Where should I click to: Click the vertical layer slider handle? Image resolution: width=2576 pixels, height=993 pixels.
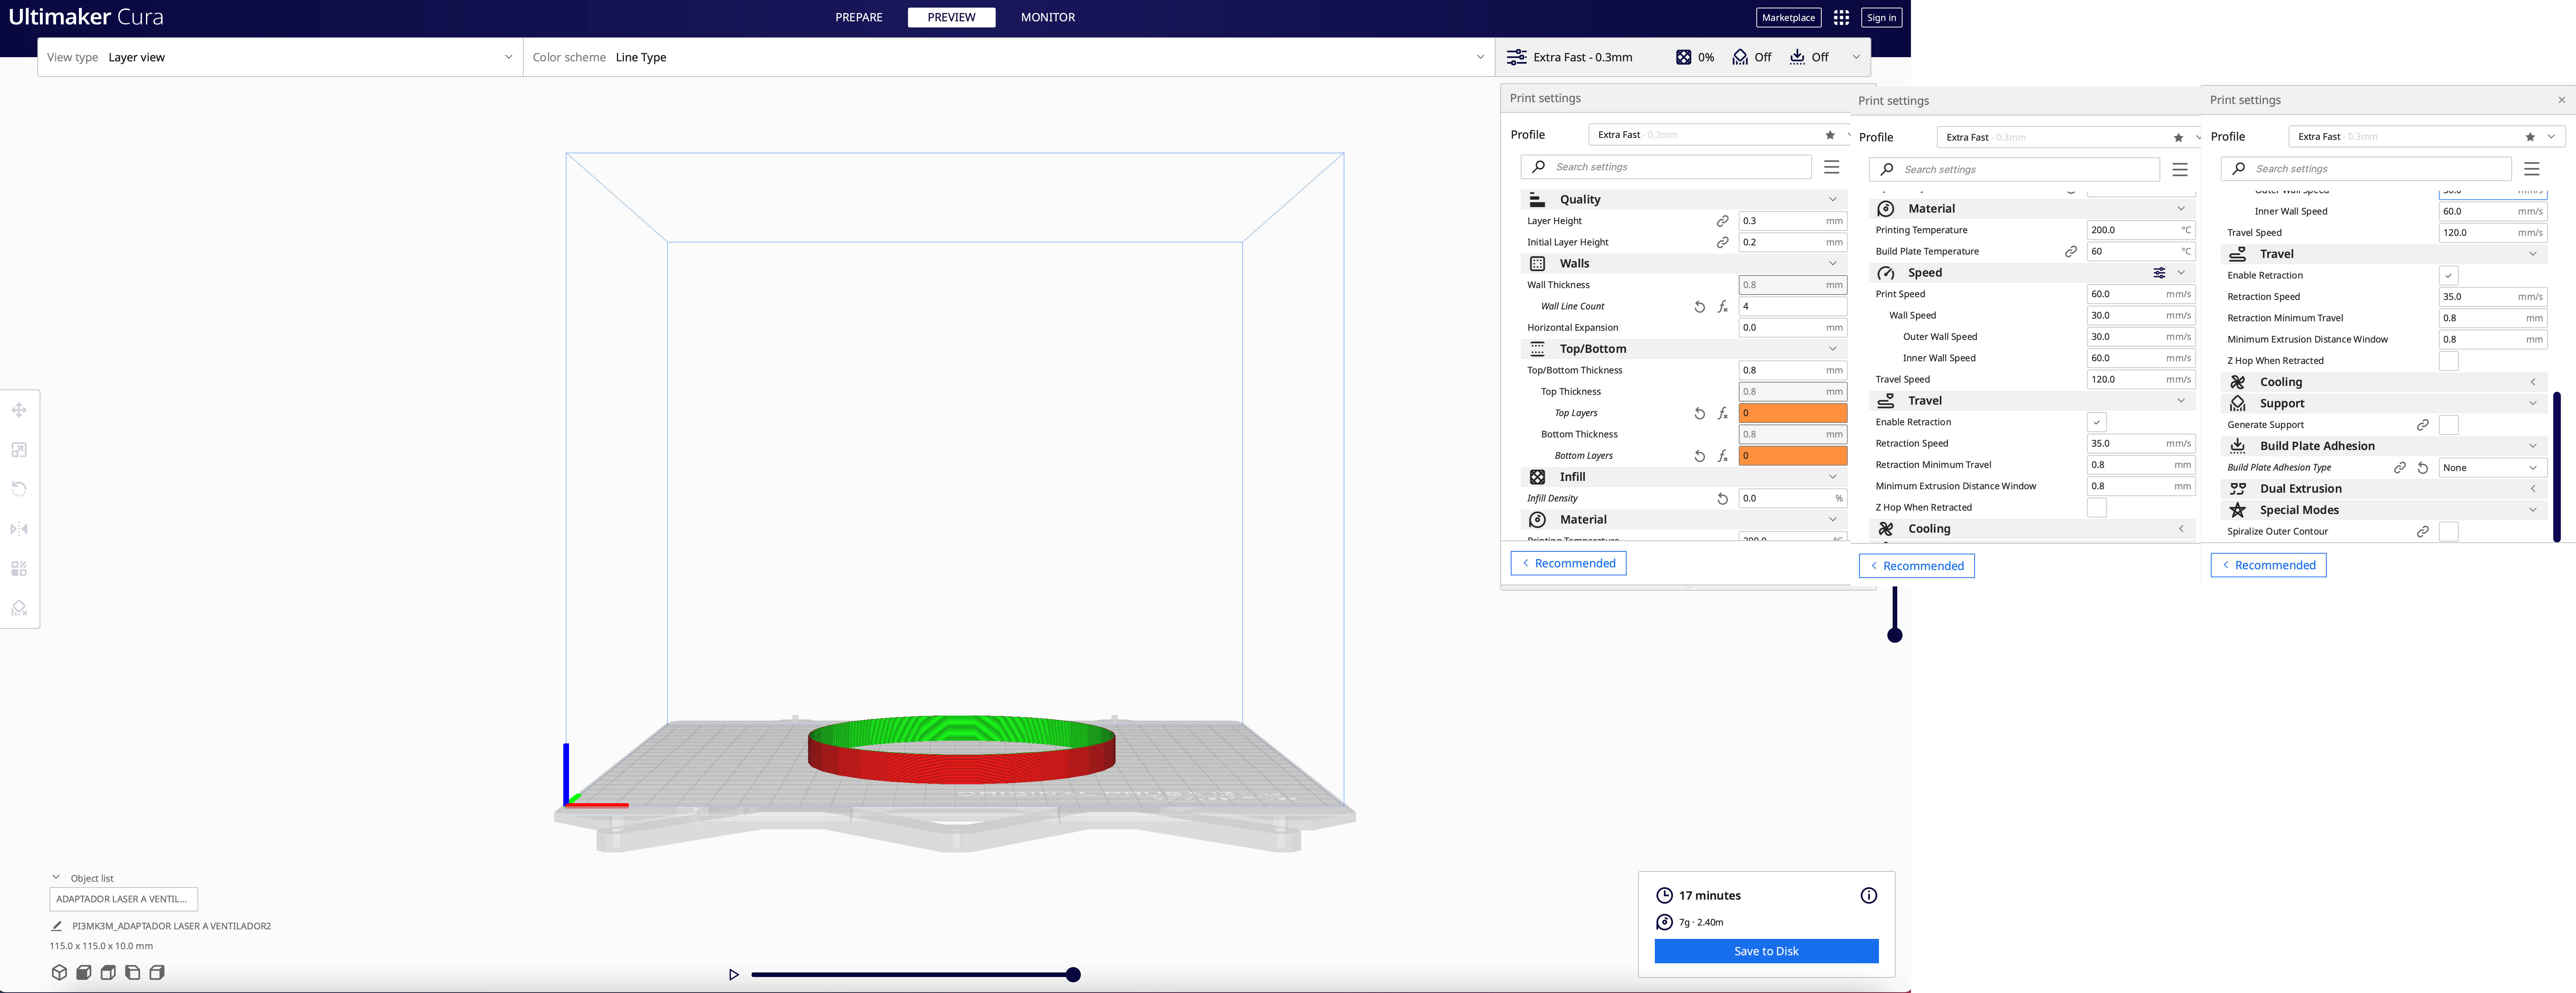pyautogui.click(x=1894, y=636)
